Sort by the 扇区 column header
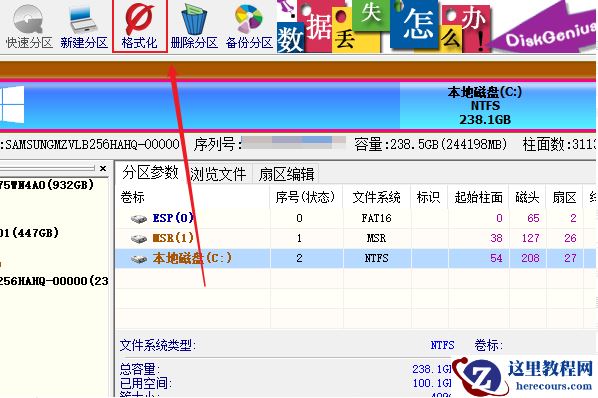 pos(564,197)
